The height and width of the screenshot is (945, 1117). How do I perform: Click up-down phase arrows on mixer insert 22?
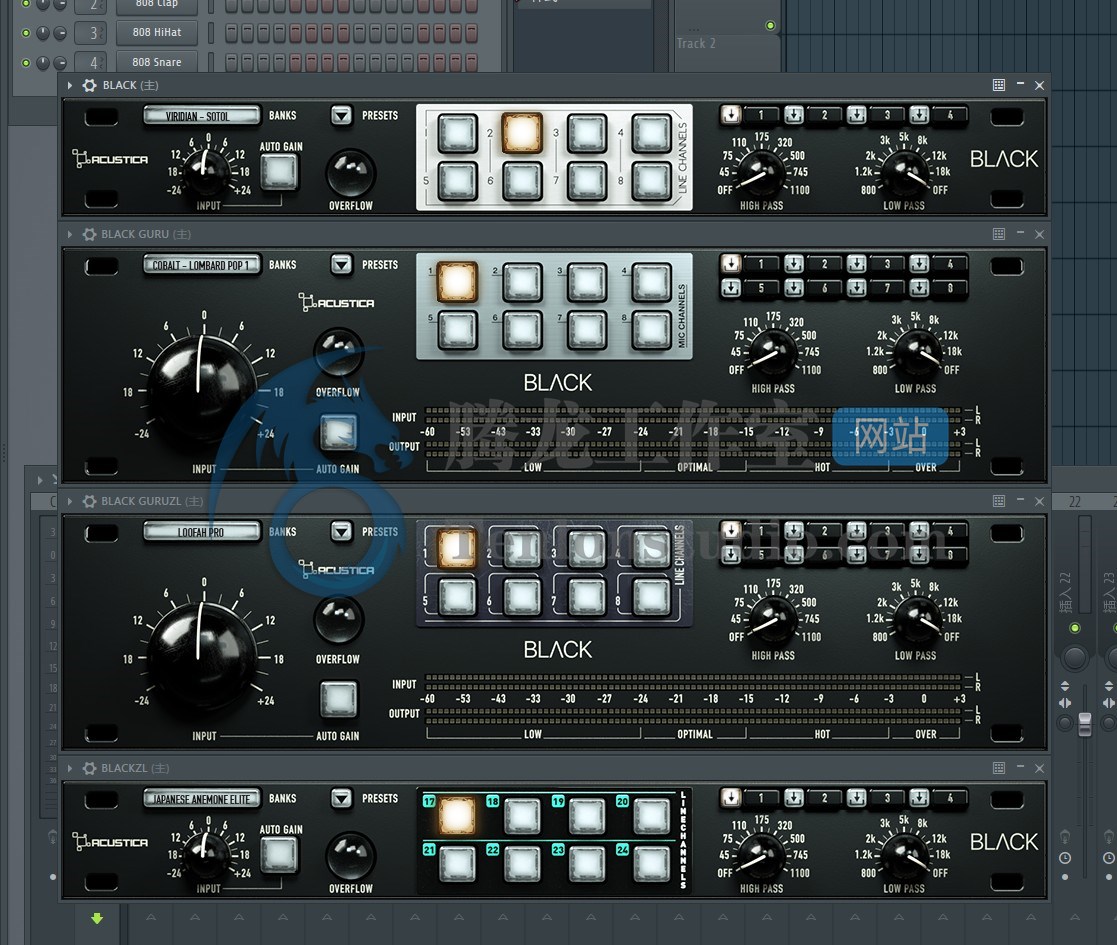[x=1065, y=686]
